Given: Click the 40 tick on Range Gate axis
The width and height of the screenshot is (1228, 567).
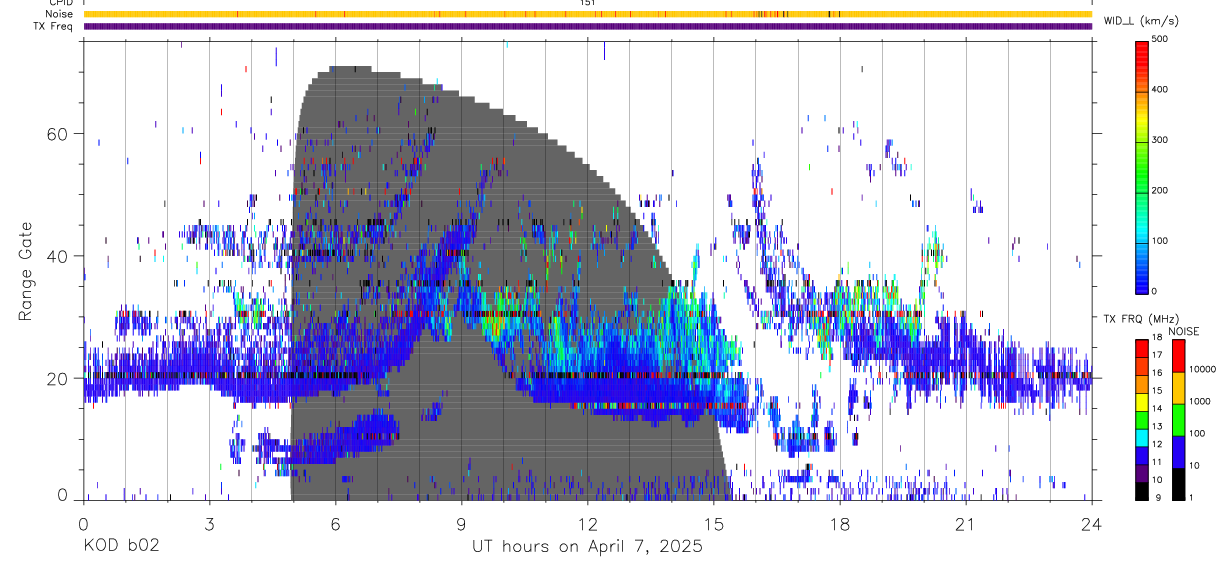Looking at the screenshot, I should [x=57, y=256].
